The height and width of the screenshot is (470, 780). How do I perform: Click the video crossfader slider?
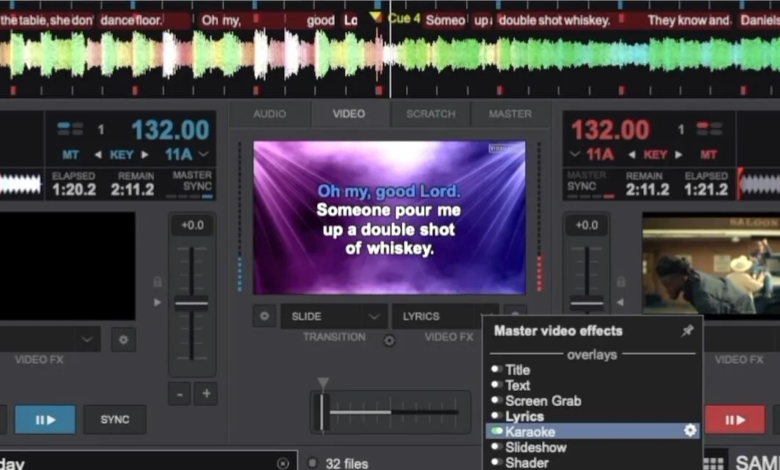tap(322, 411)
